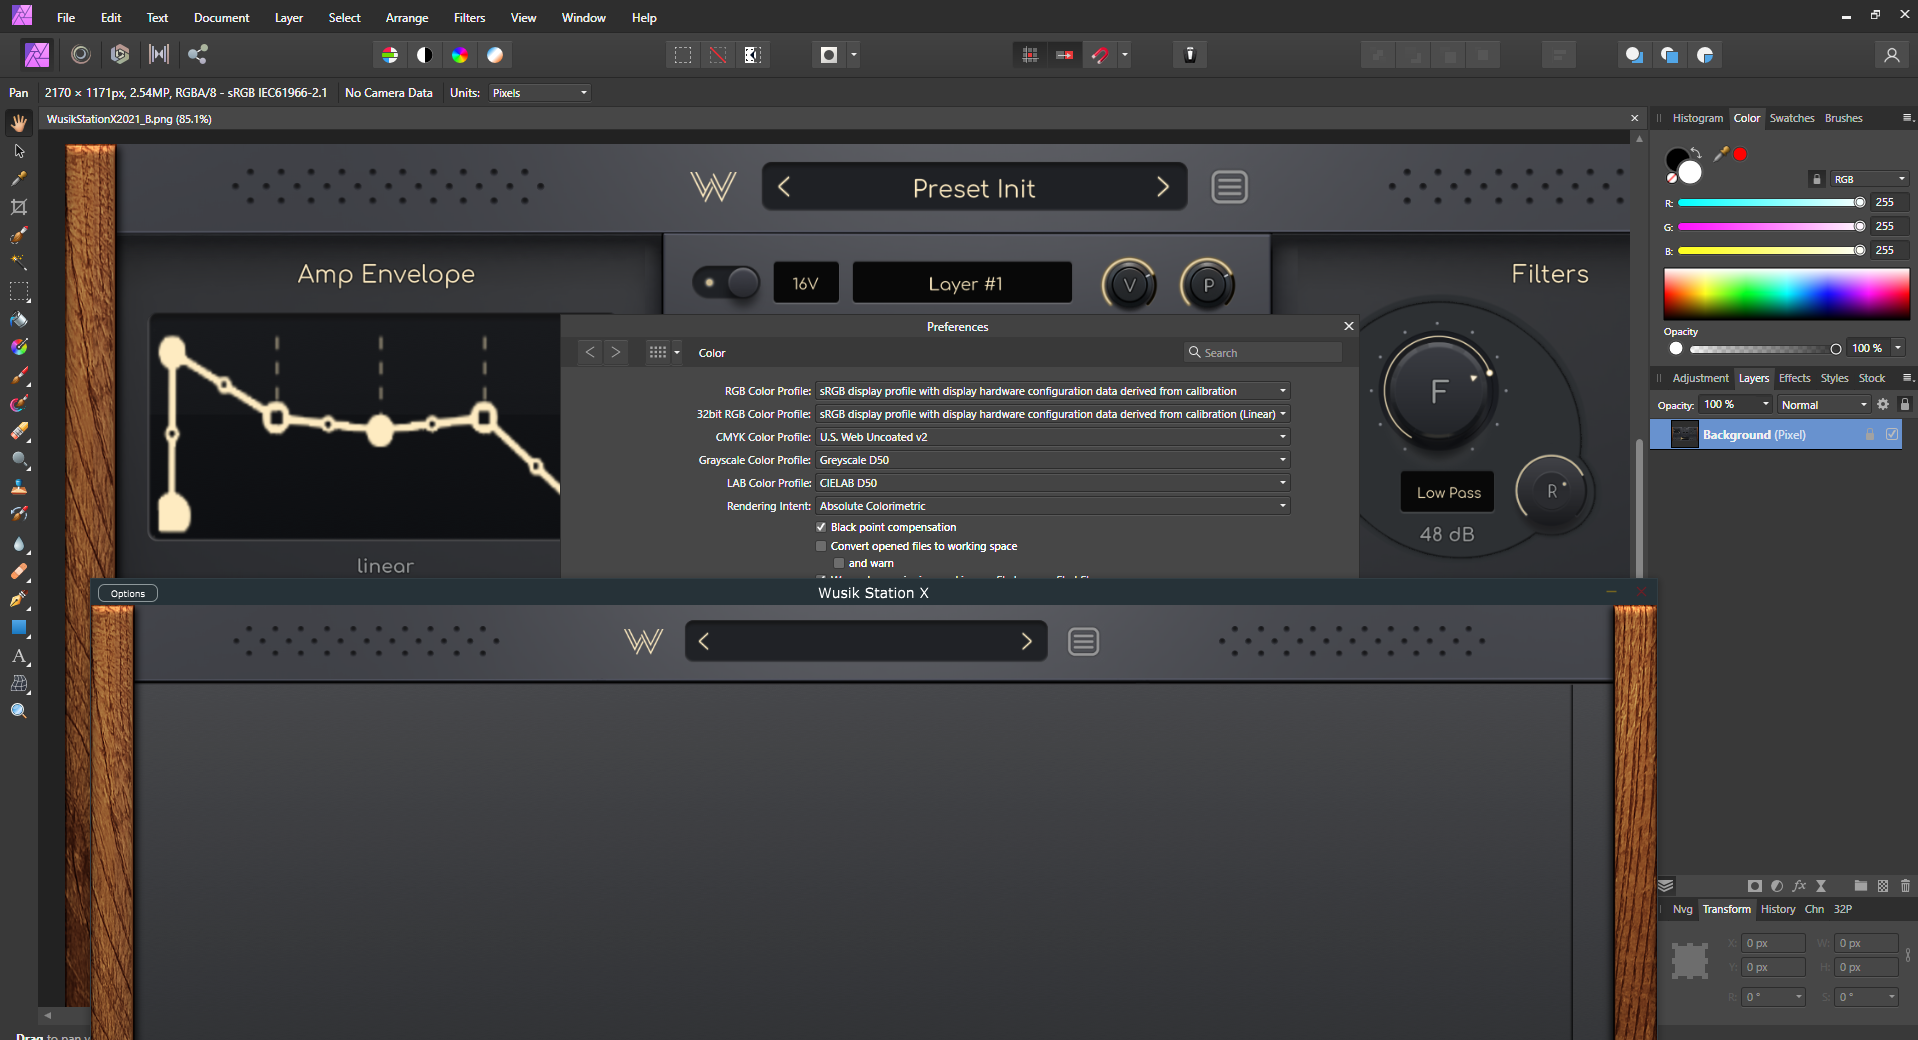Open the LAB Color Profile dropdown
This screenshot has height=1040, width=1918.
(1053, 483)
